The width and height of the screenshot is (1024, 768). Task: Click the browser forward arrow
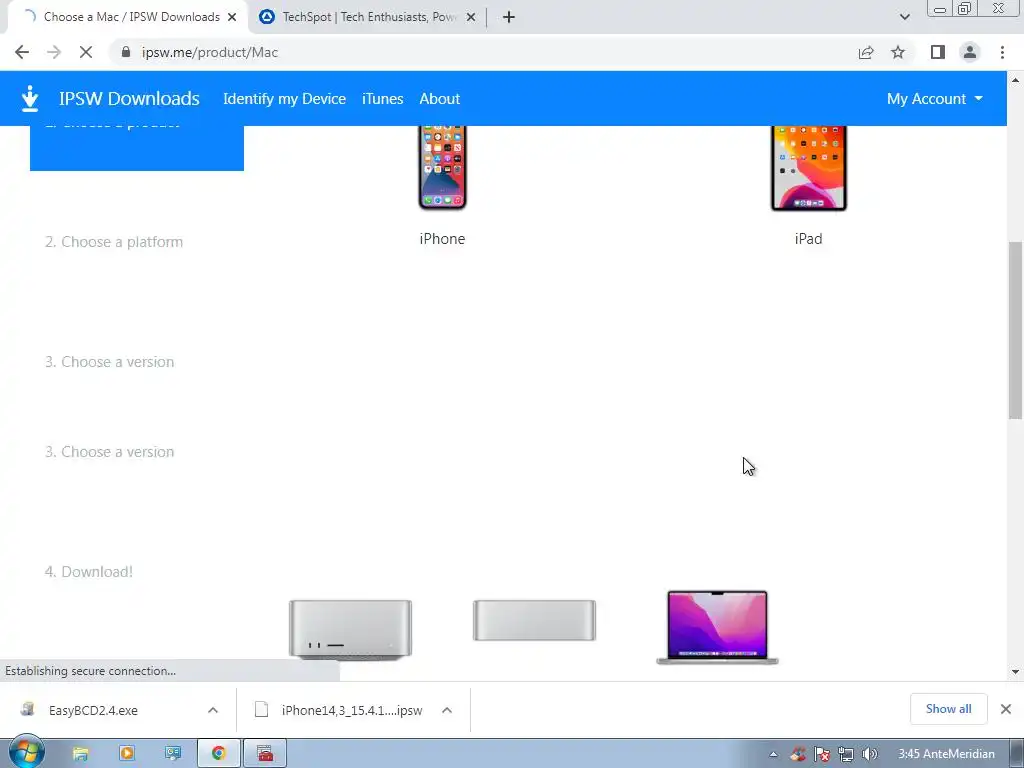pos(54,52)
